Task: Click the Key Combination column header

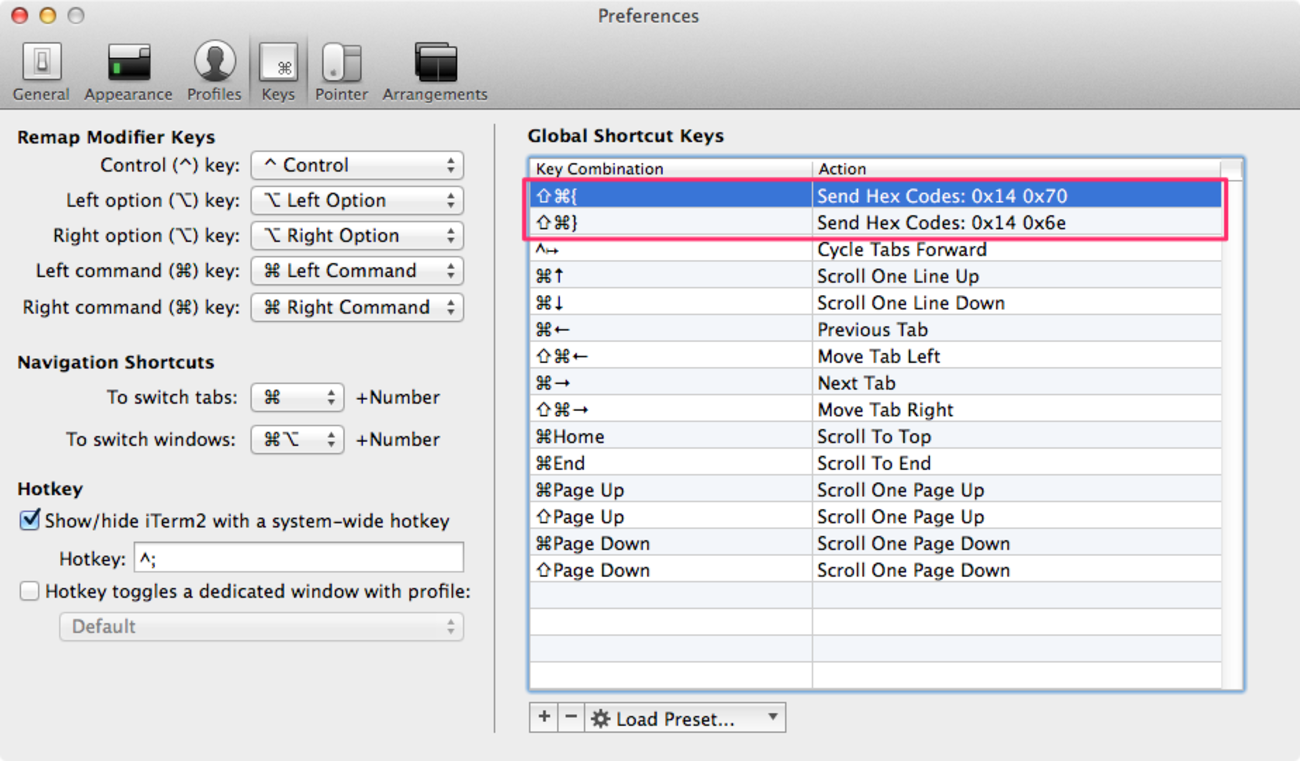Action: pyautogui.click(x=670, y=169)
